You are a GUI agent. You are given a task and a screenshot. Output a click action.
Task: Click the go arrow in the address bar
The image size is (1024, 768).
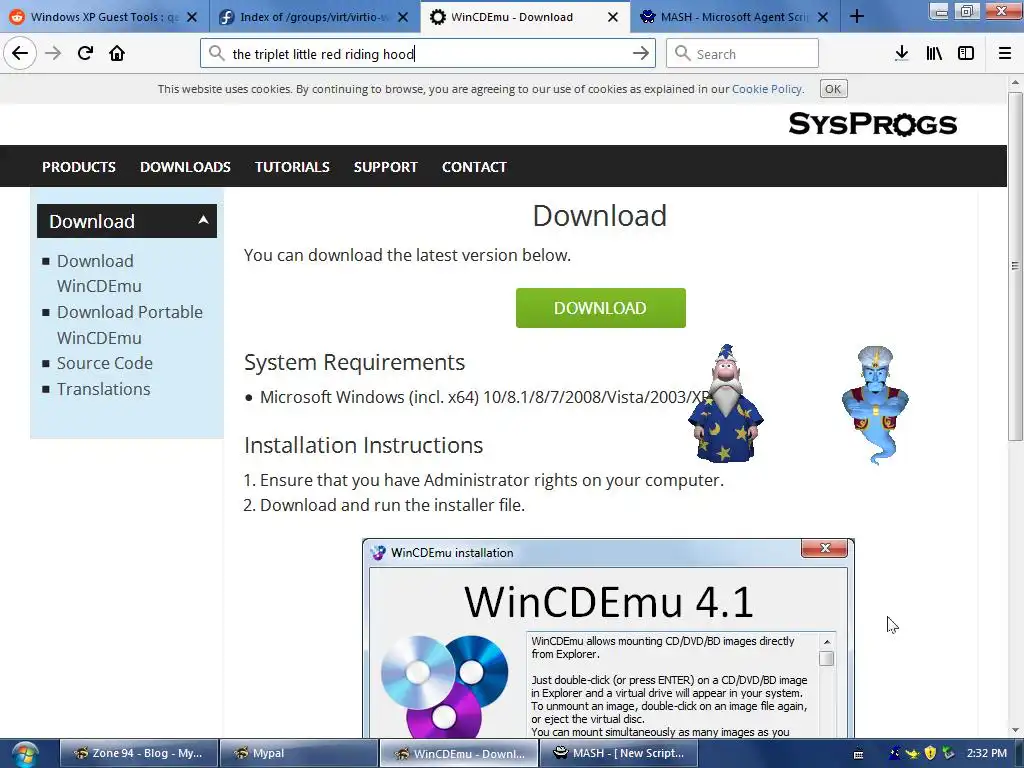click(x=641, y=54)
